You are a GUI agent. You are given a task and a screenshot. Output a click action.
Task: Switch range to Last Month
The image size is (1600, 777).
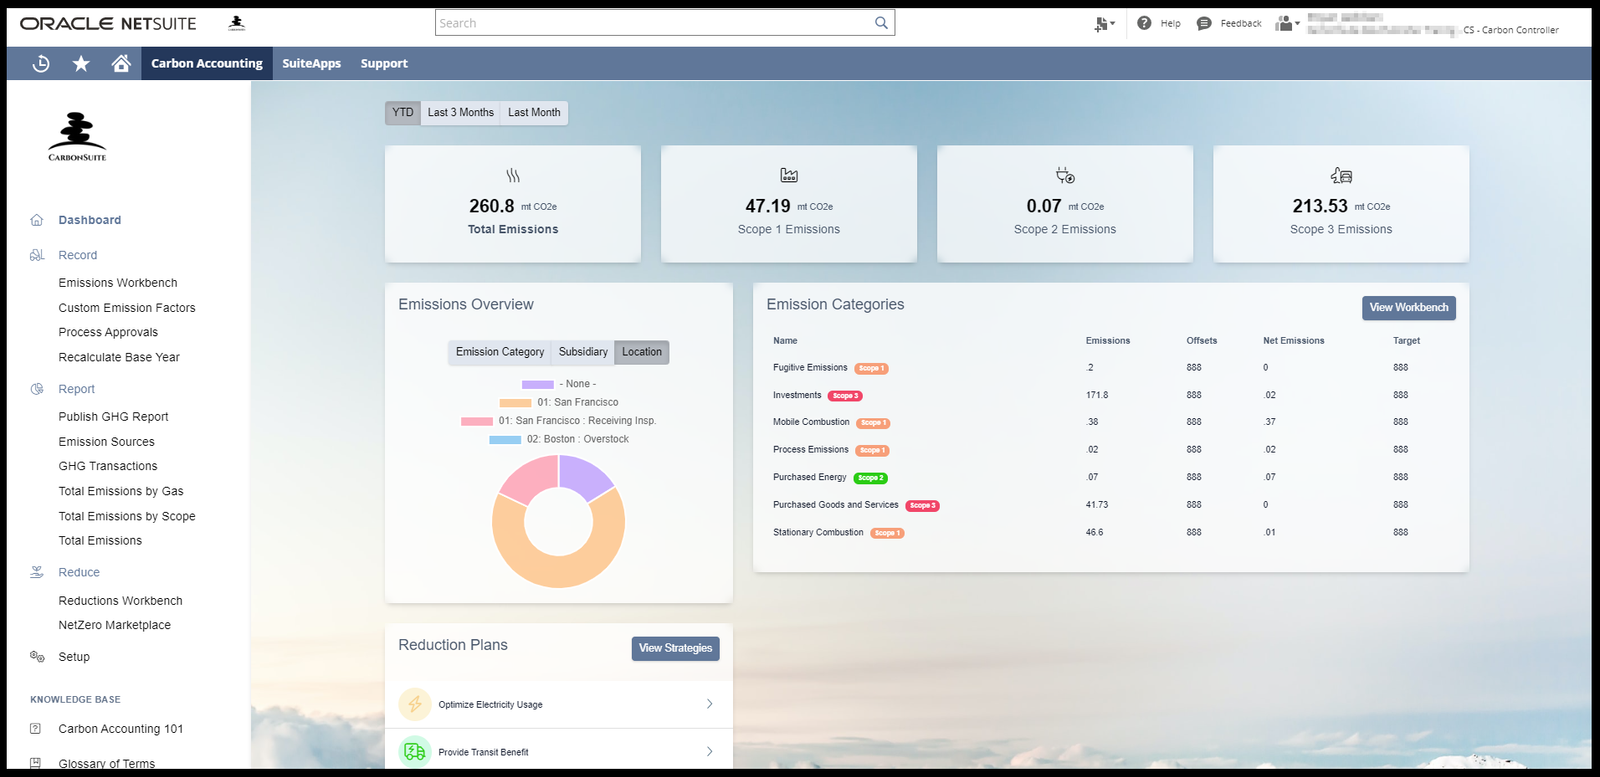[534, 113]
